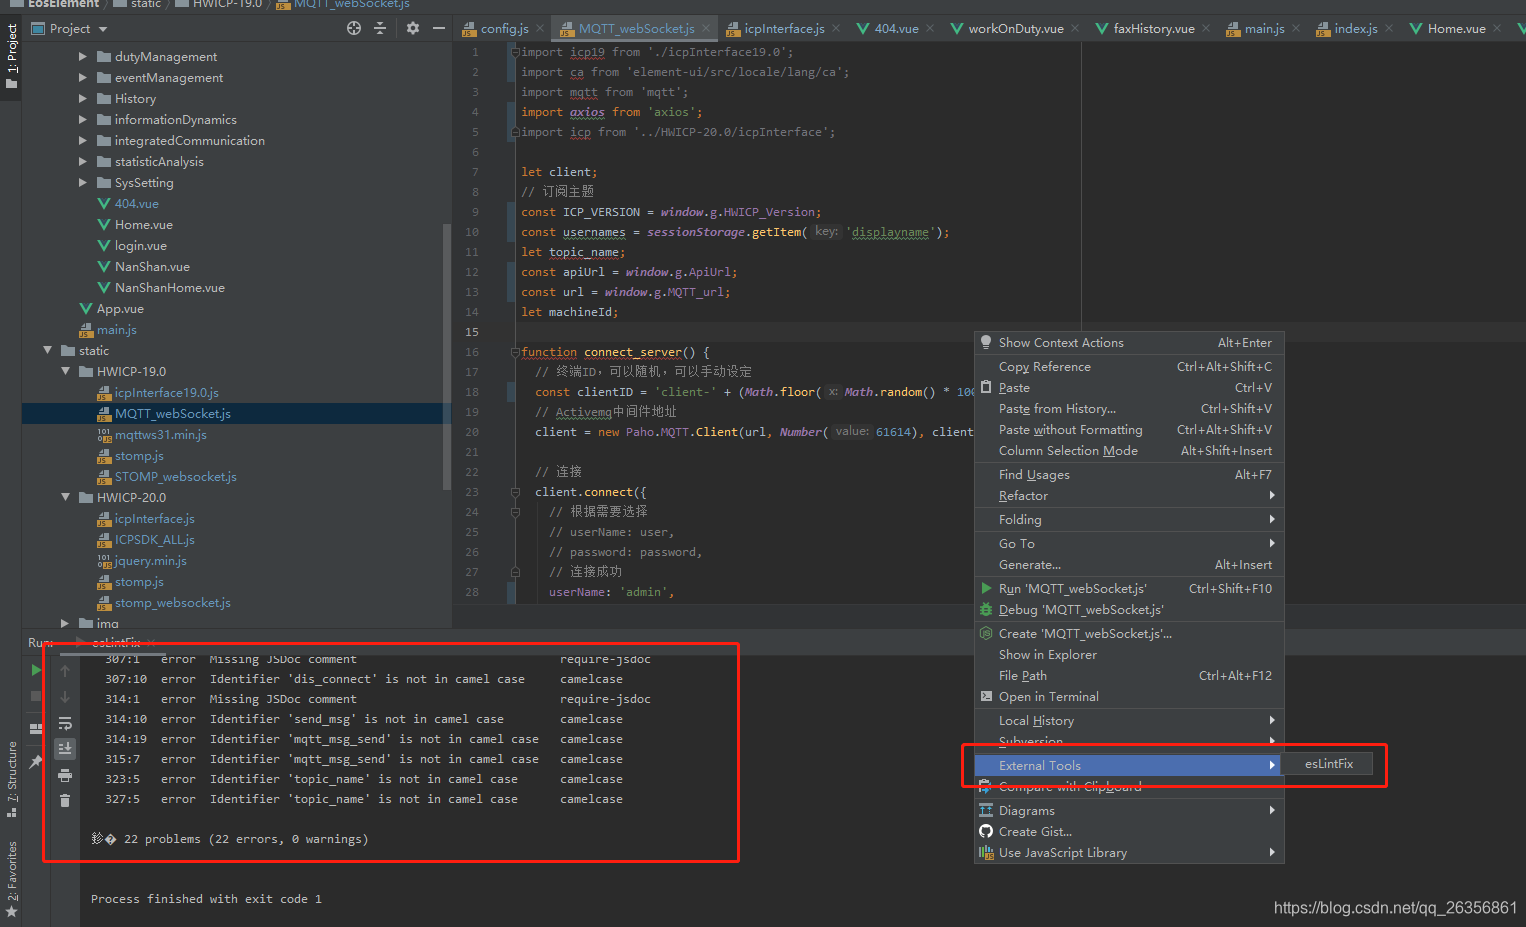The image size is (1526, 927).
Task: Stop the running process with square icon
Action: pyautogui.click(x=33, y=695)
